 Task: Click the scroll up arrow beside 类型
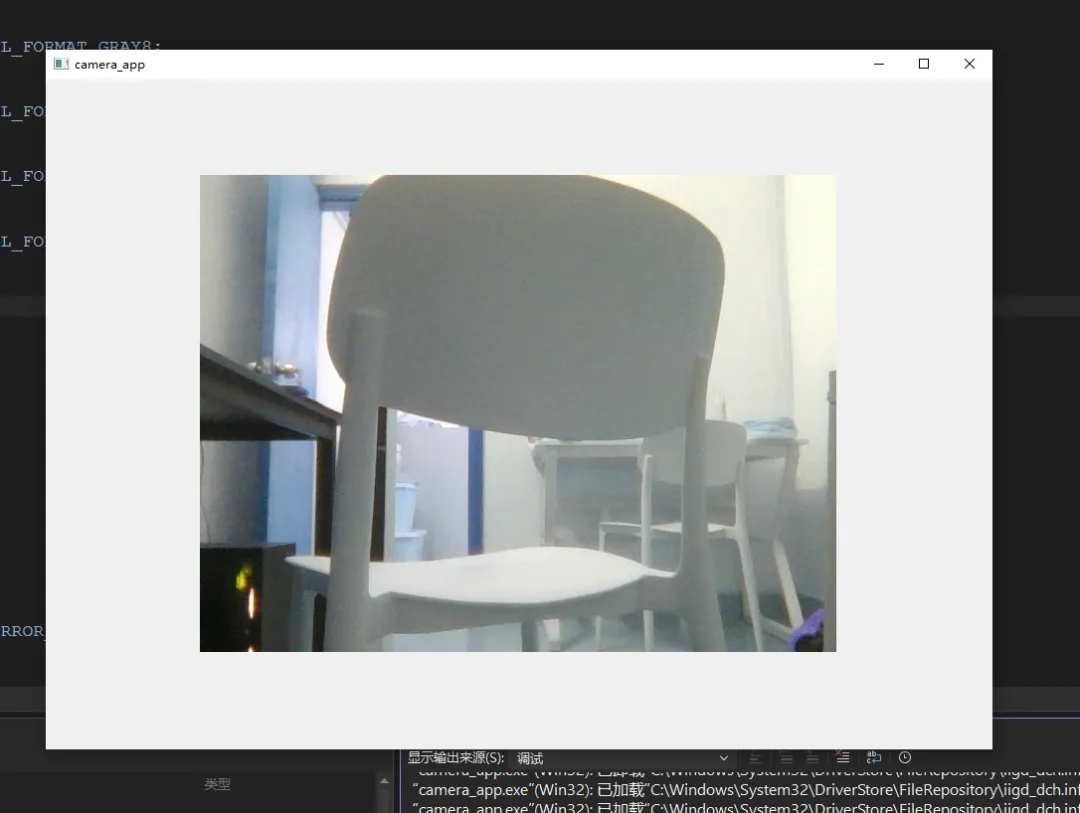coord(384,781)
